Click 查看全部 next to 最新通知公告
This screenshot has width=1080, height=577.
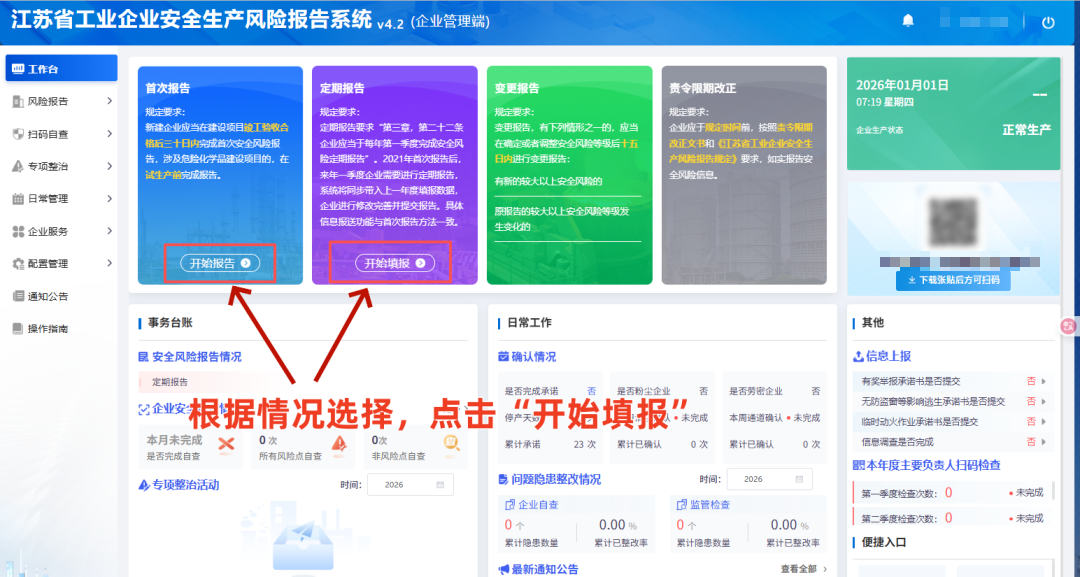point(800,569)
